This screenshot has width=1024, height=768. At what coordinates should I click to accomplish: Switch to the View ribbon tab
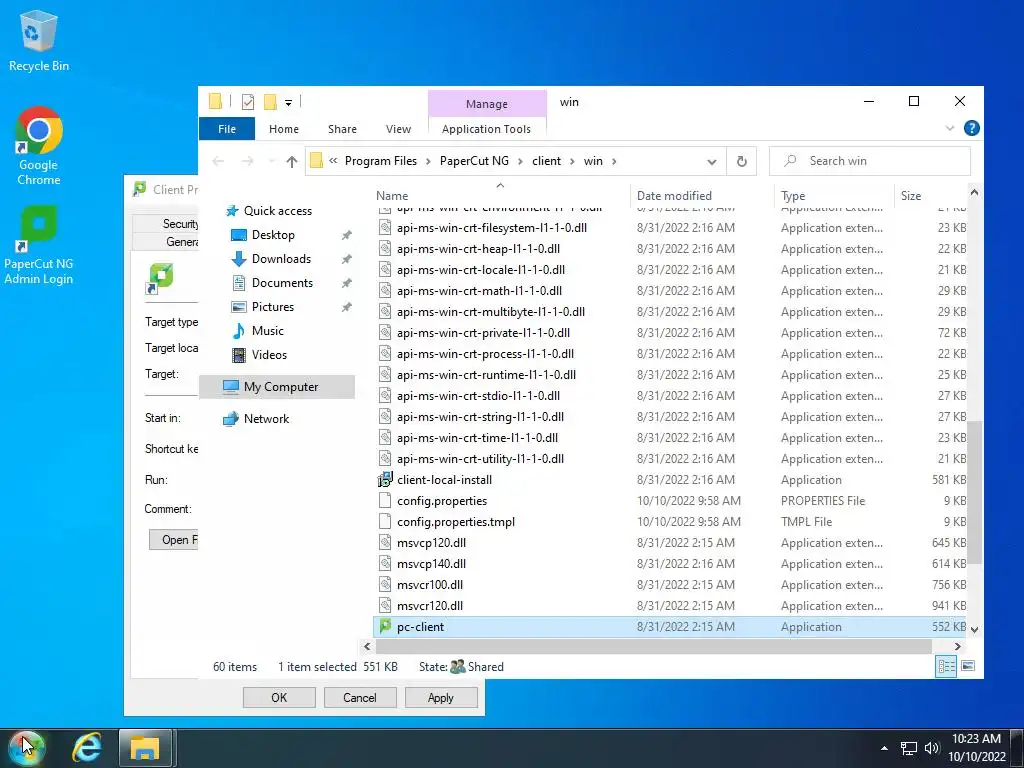(398, 129)
